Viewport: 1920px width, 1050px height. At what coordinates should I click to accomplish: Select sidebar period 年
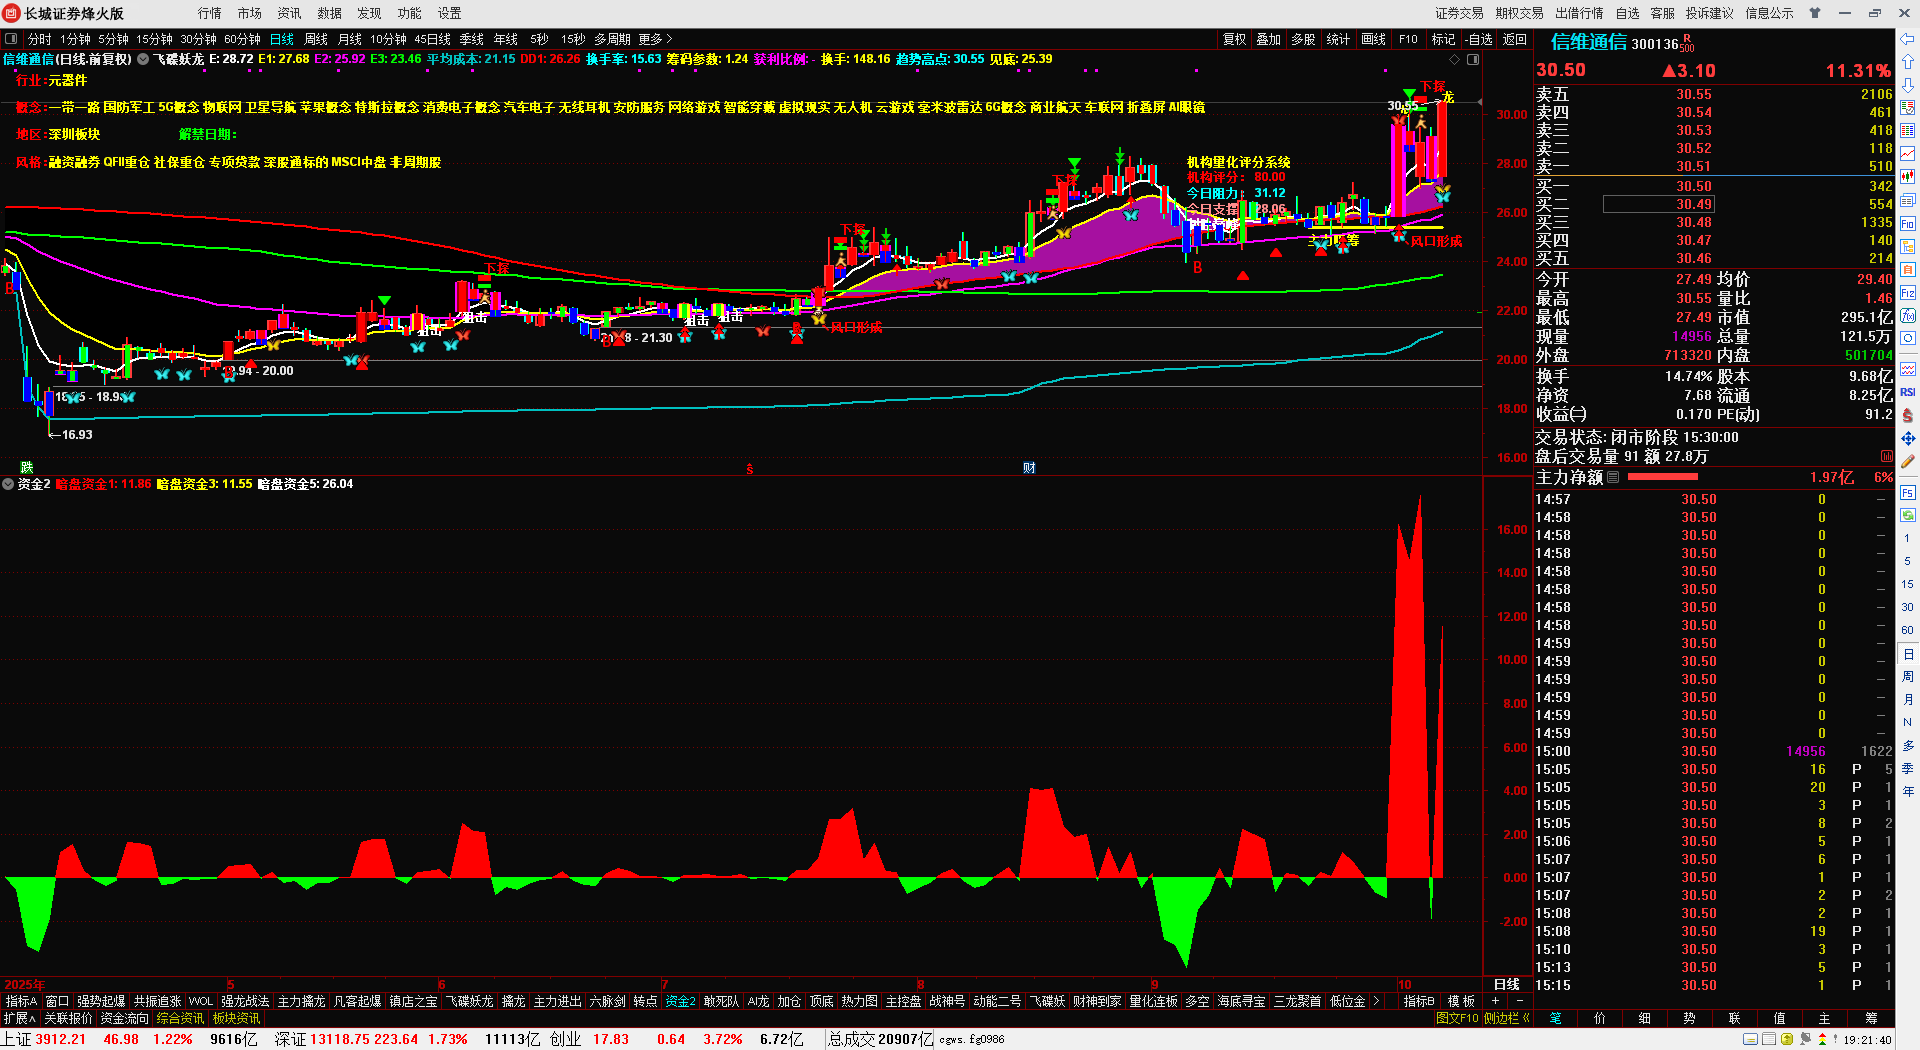click(1908, 791)
